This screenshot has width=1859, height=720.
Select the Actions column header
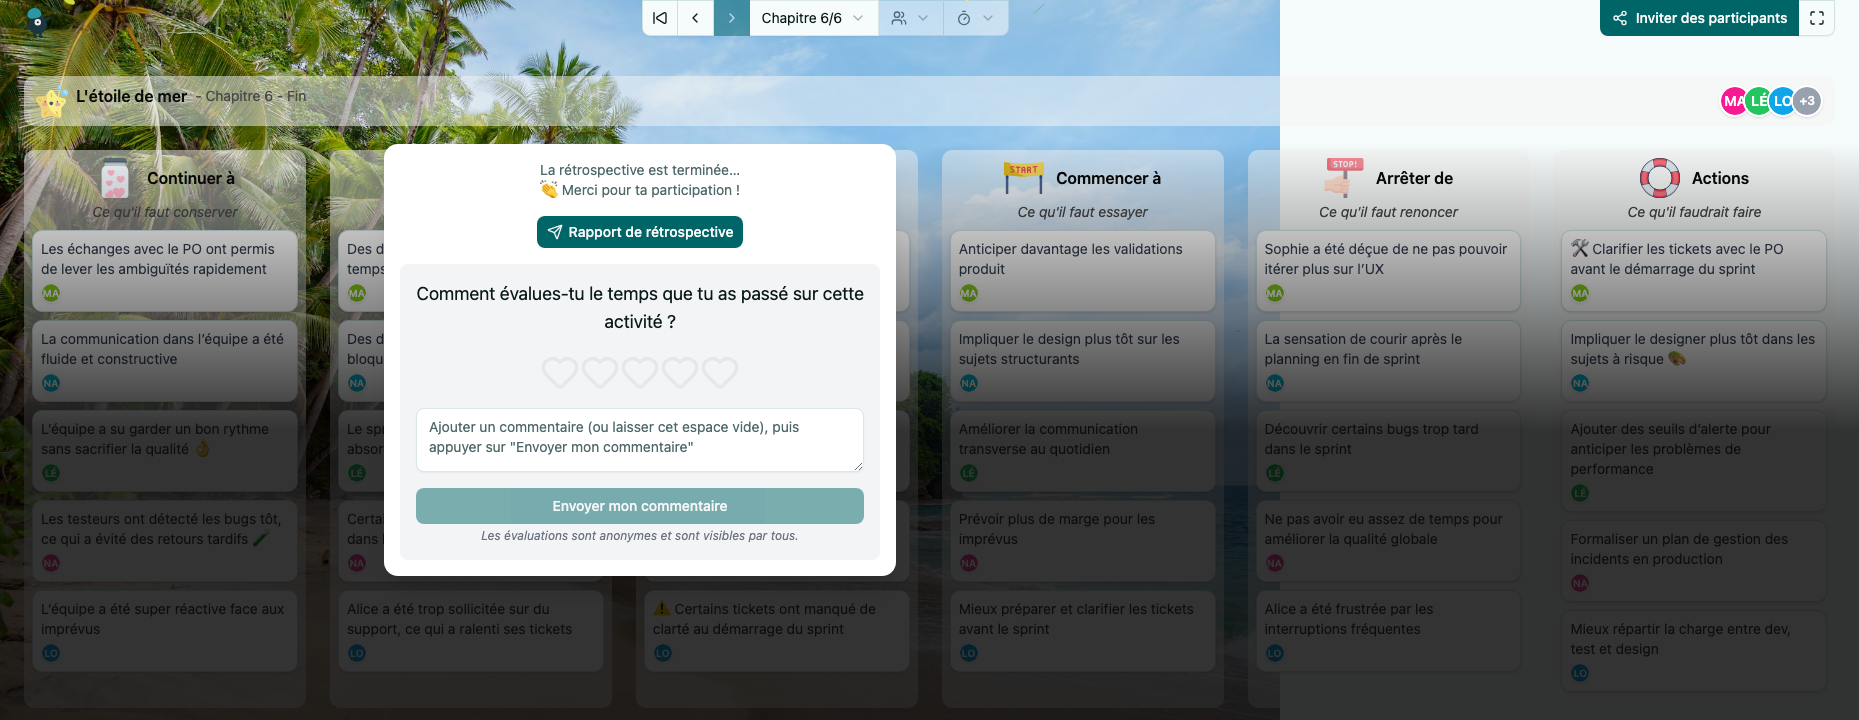click(1719, 178)
